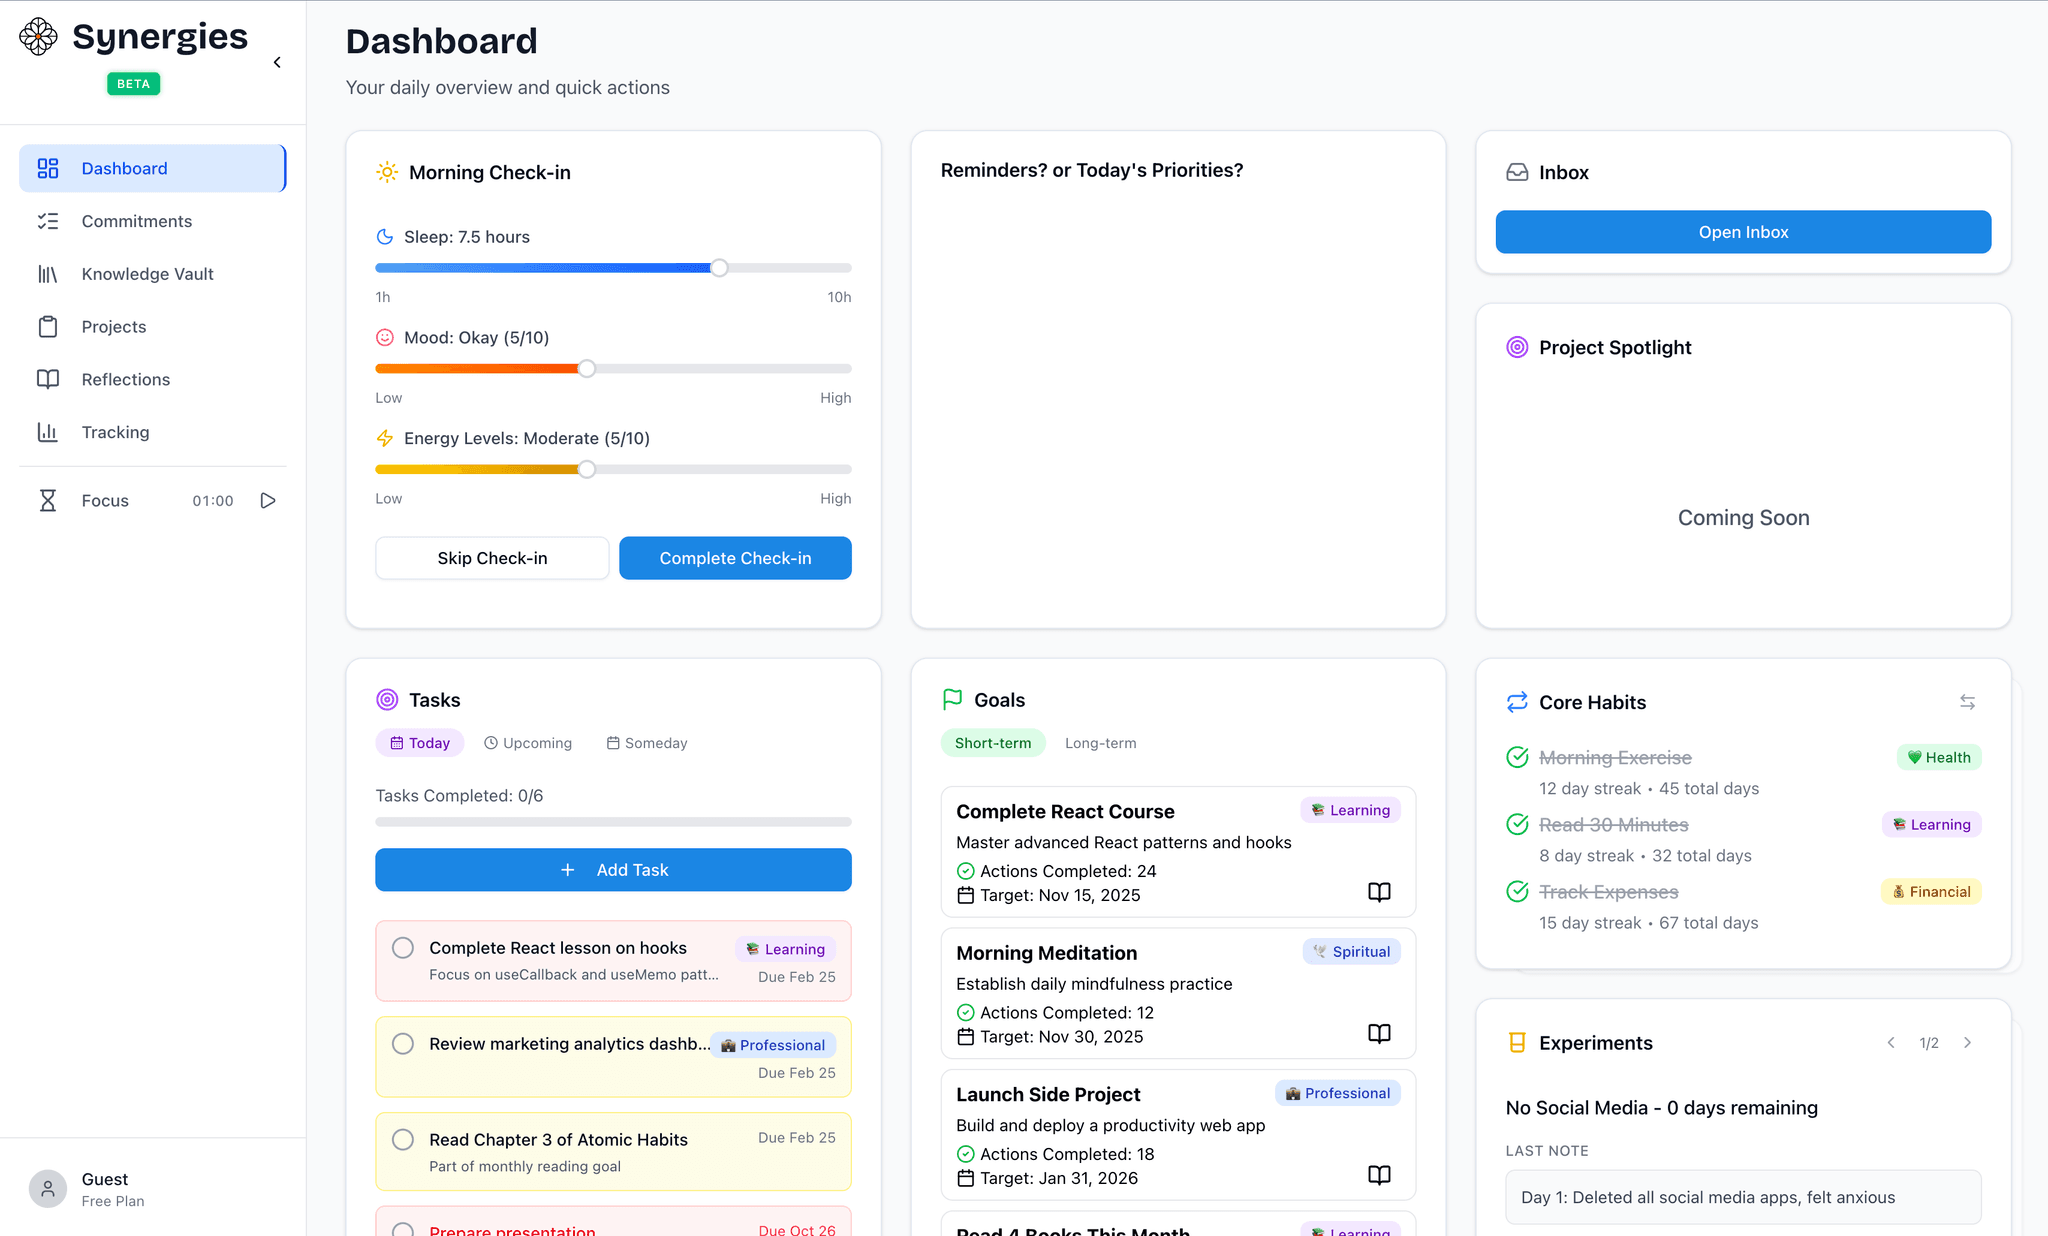2048x1236 pixels.
Task: Untoggle the Morning Exercise habit checkmark
Action: coord(1516,757)
